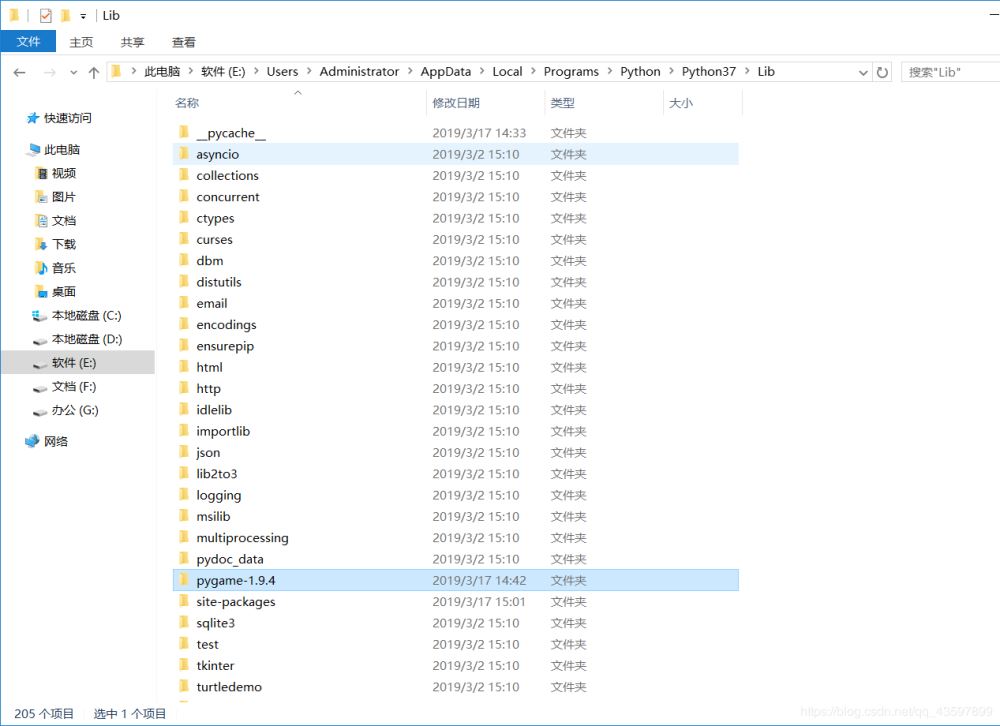This screenshot has height=726, width=1000.
Task: Switch to the 查看 ribbon tab
Action: tap(184, 42)
